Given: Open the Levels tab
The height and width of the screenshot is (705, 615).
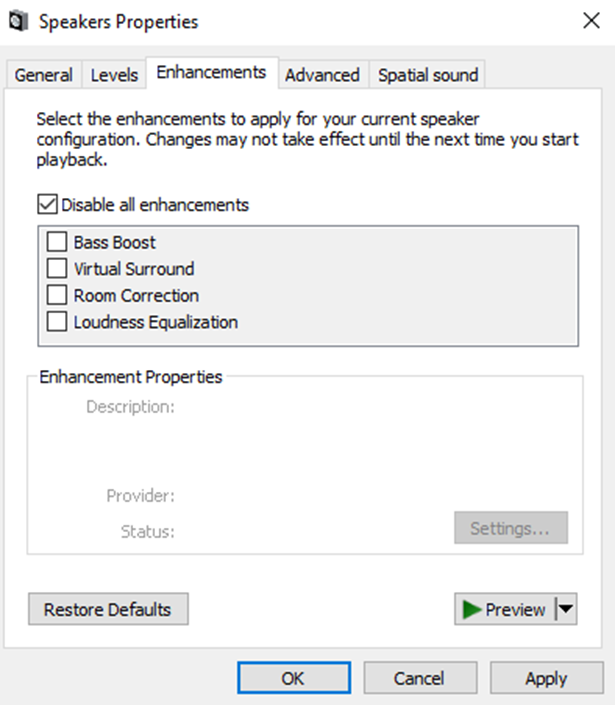Looking at the screenshot, I should point(114,75).
